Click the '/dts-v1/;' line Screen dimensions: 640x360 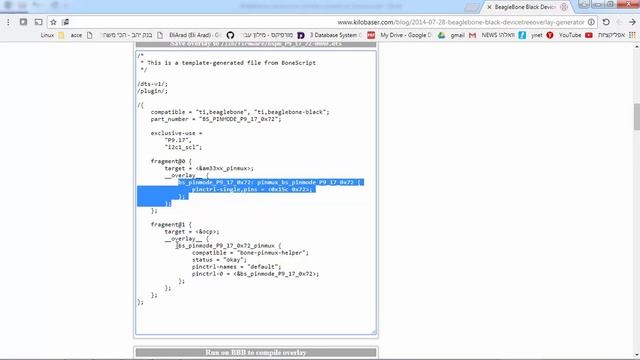pyautogui.click(x=153, y=84)
